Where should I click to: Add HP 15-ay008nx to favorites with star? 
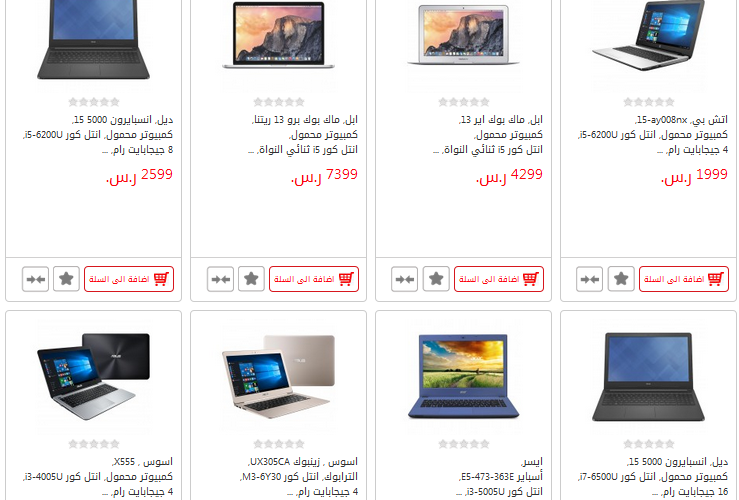(621, 279)
